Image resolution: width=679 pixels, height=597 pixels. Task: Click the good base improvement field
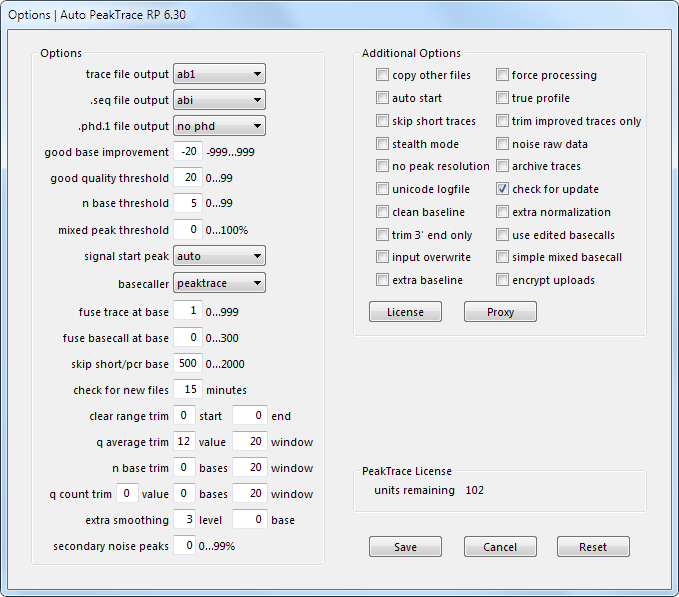pyautogui.click(x=188, y=151)
